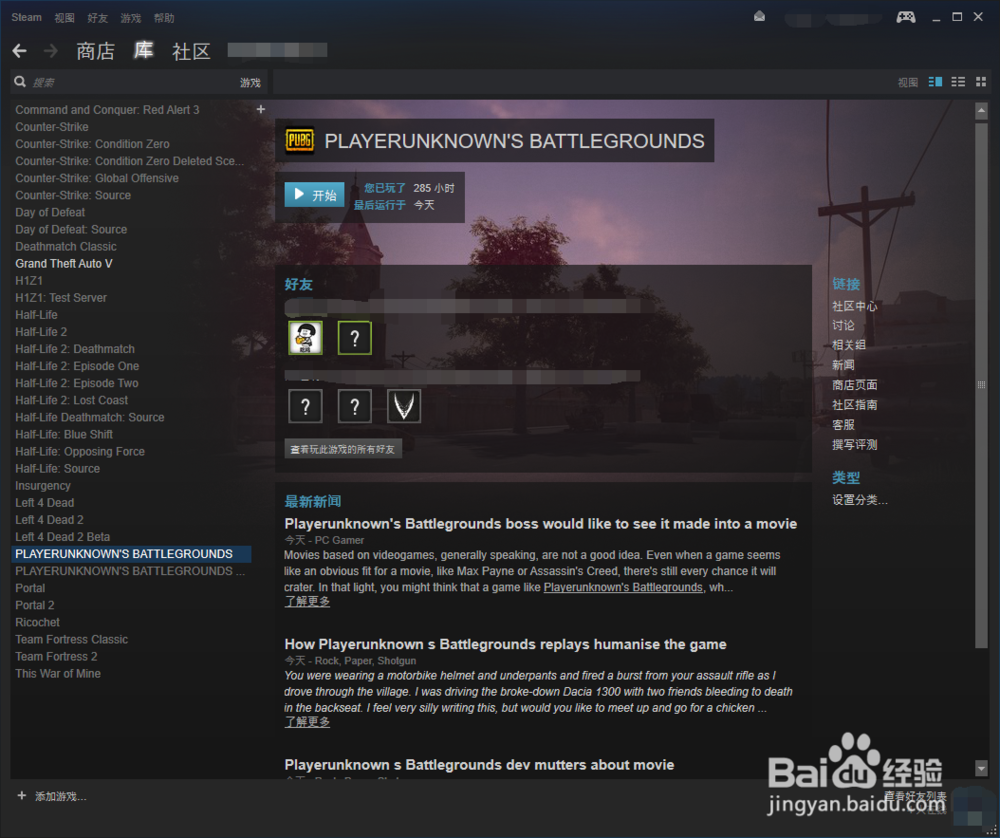This screenshot has width=1000, height=838.
Task: Open the V-shaped logo friend avatar
Action: (404, 406)
